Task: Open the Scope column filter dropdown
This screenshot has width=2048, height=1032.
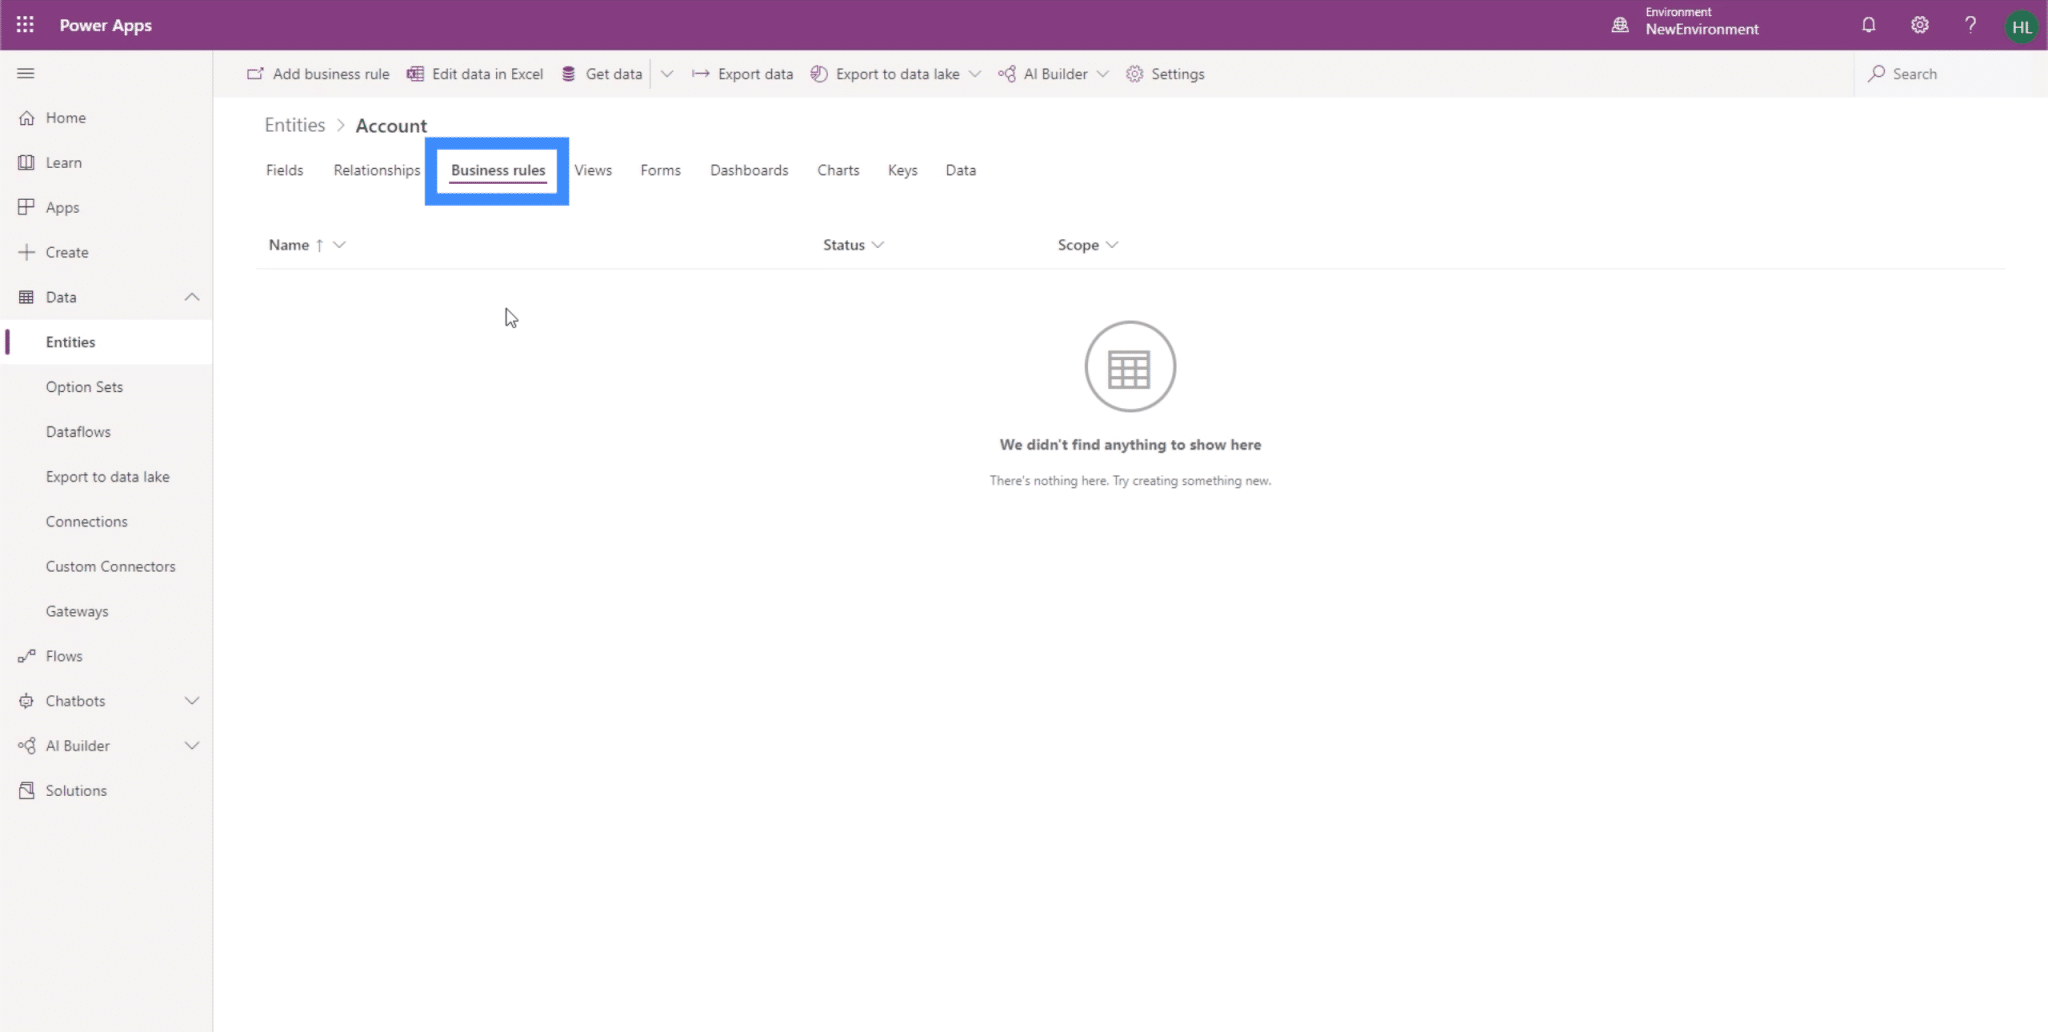Action: (1112, 245)
